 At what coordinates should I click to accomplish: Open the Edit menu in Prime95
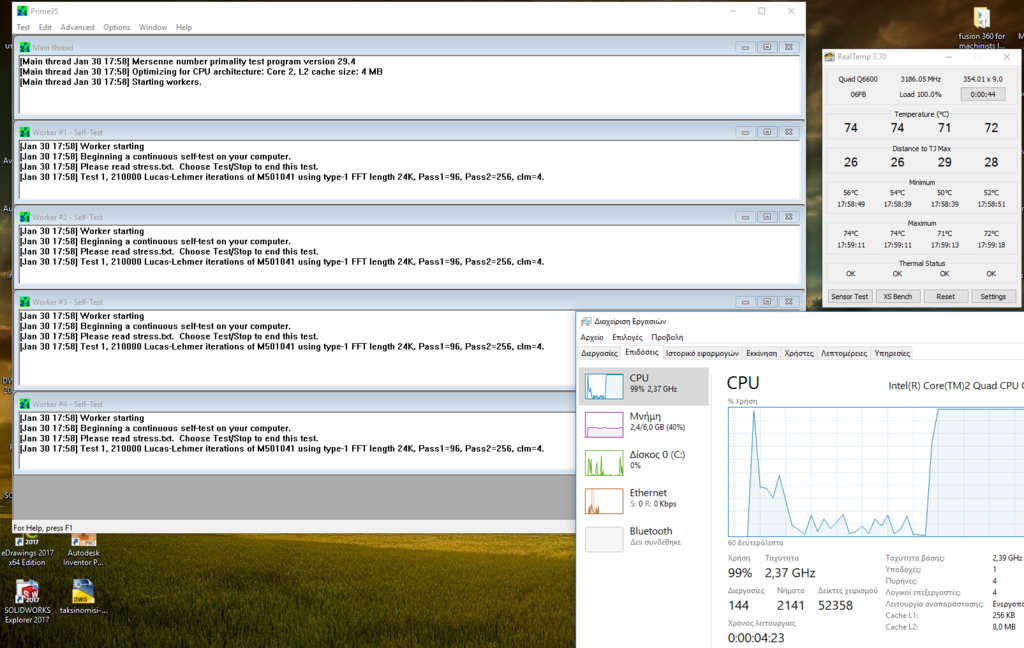coord(45,27)
